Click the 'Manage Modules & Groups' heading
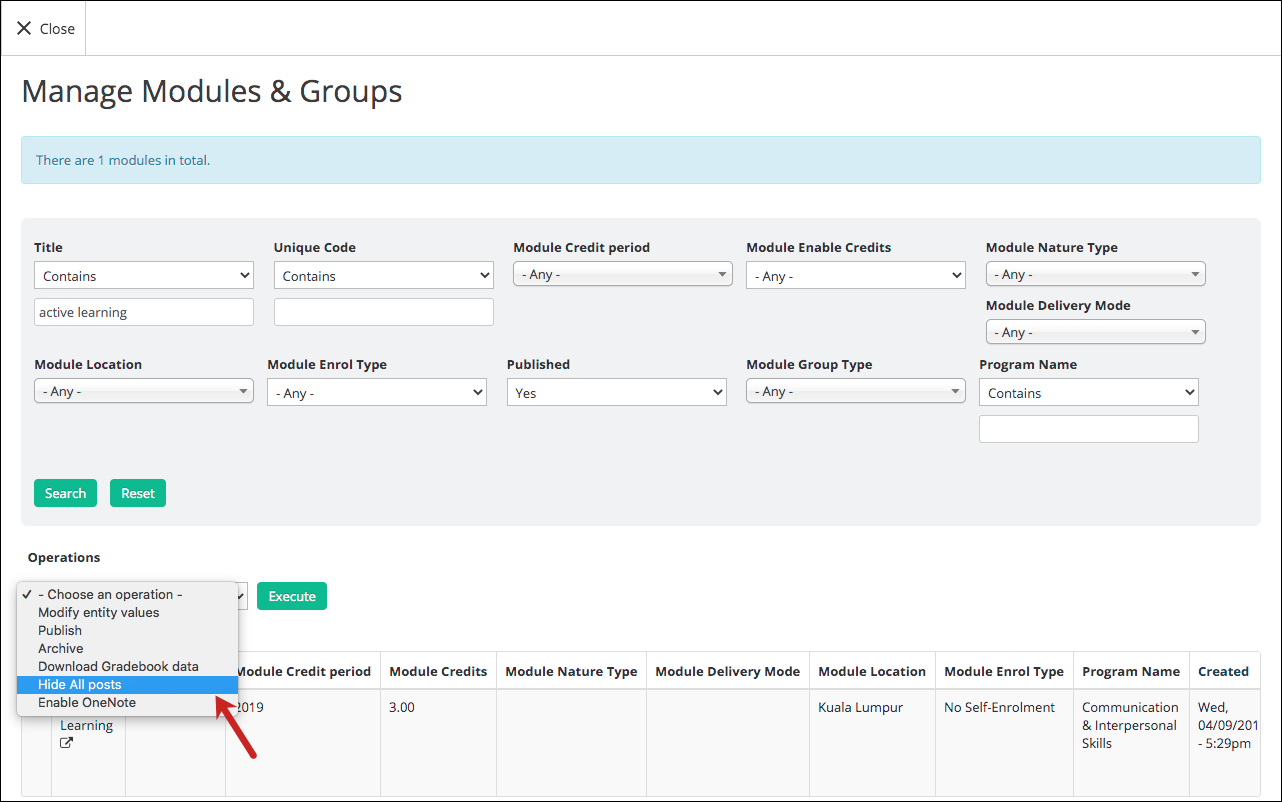Viewport: 1282px width, 802px height. 212,91
